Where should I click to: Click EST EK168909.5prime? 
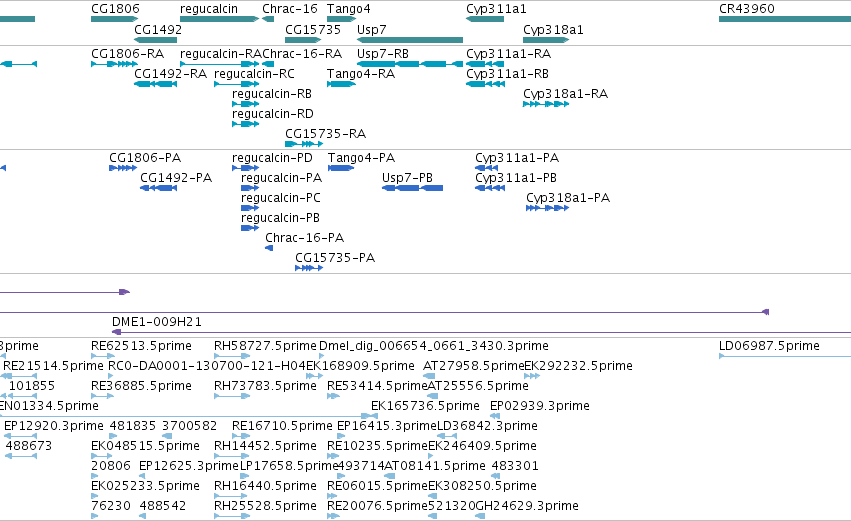pyautogui.click(x=360, y=366)
